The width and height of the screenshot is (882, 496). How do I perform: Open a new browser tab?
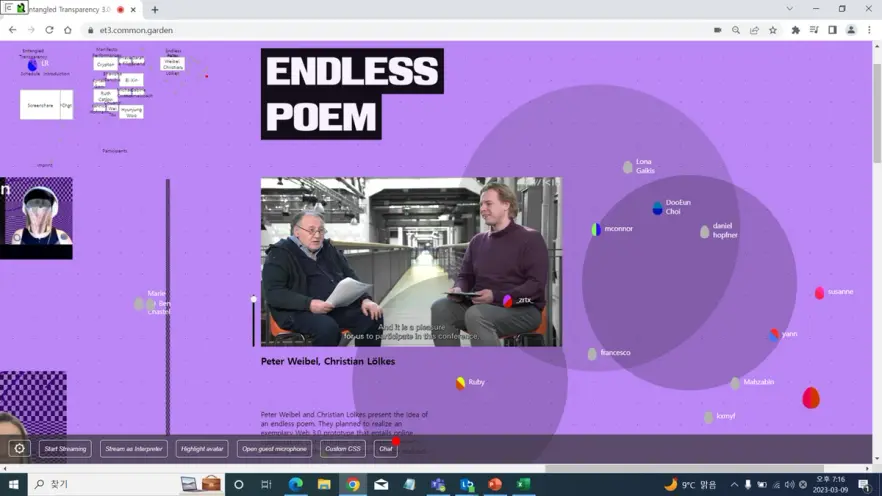(x=155, y=10)
